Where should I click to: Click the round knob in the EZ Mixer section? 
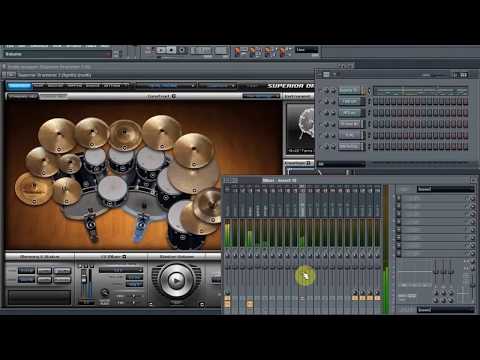point(104,293)
